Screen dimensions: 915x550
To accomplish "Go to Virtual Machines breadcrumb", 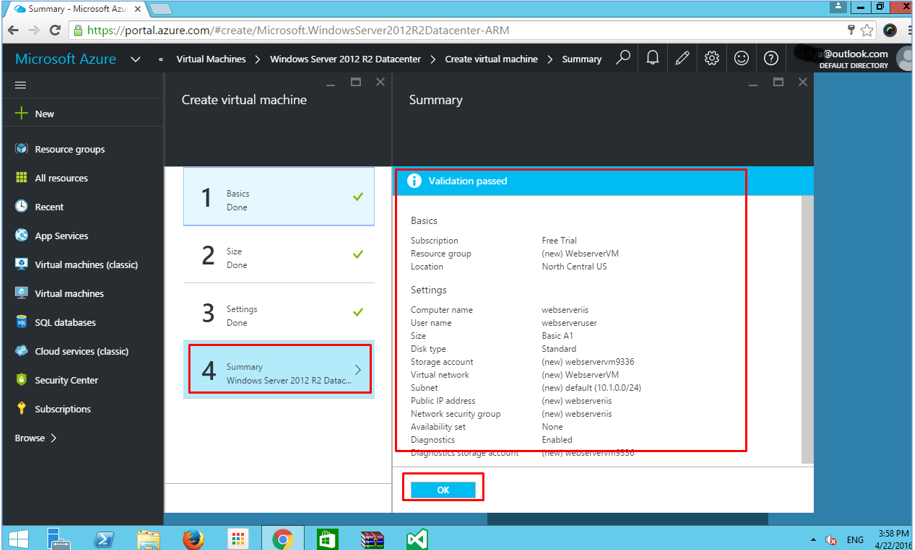I will pyautogui.click(x=211, y=59).
